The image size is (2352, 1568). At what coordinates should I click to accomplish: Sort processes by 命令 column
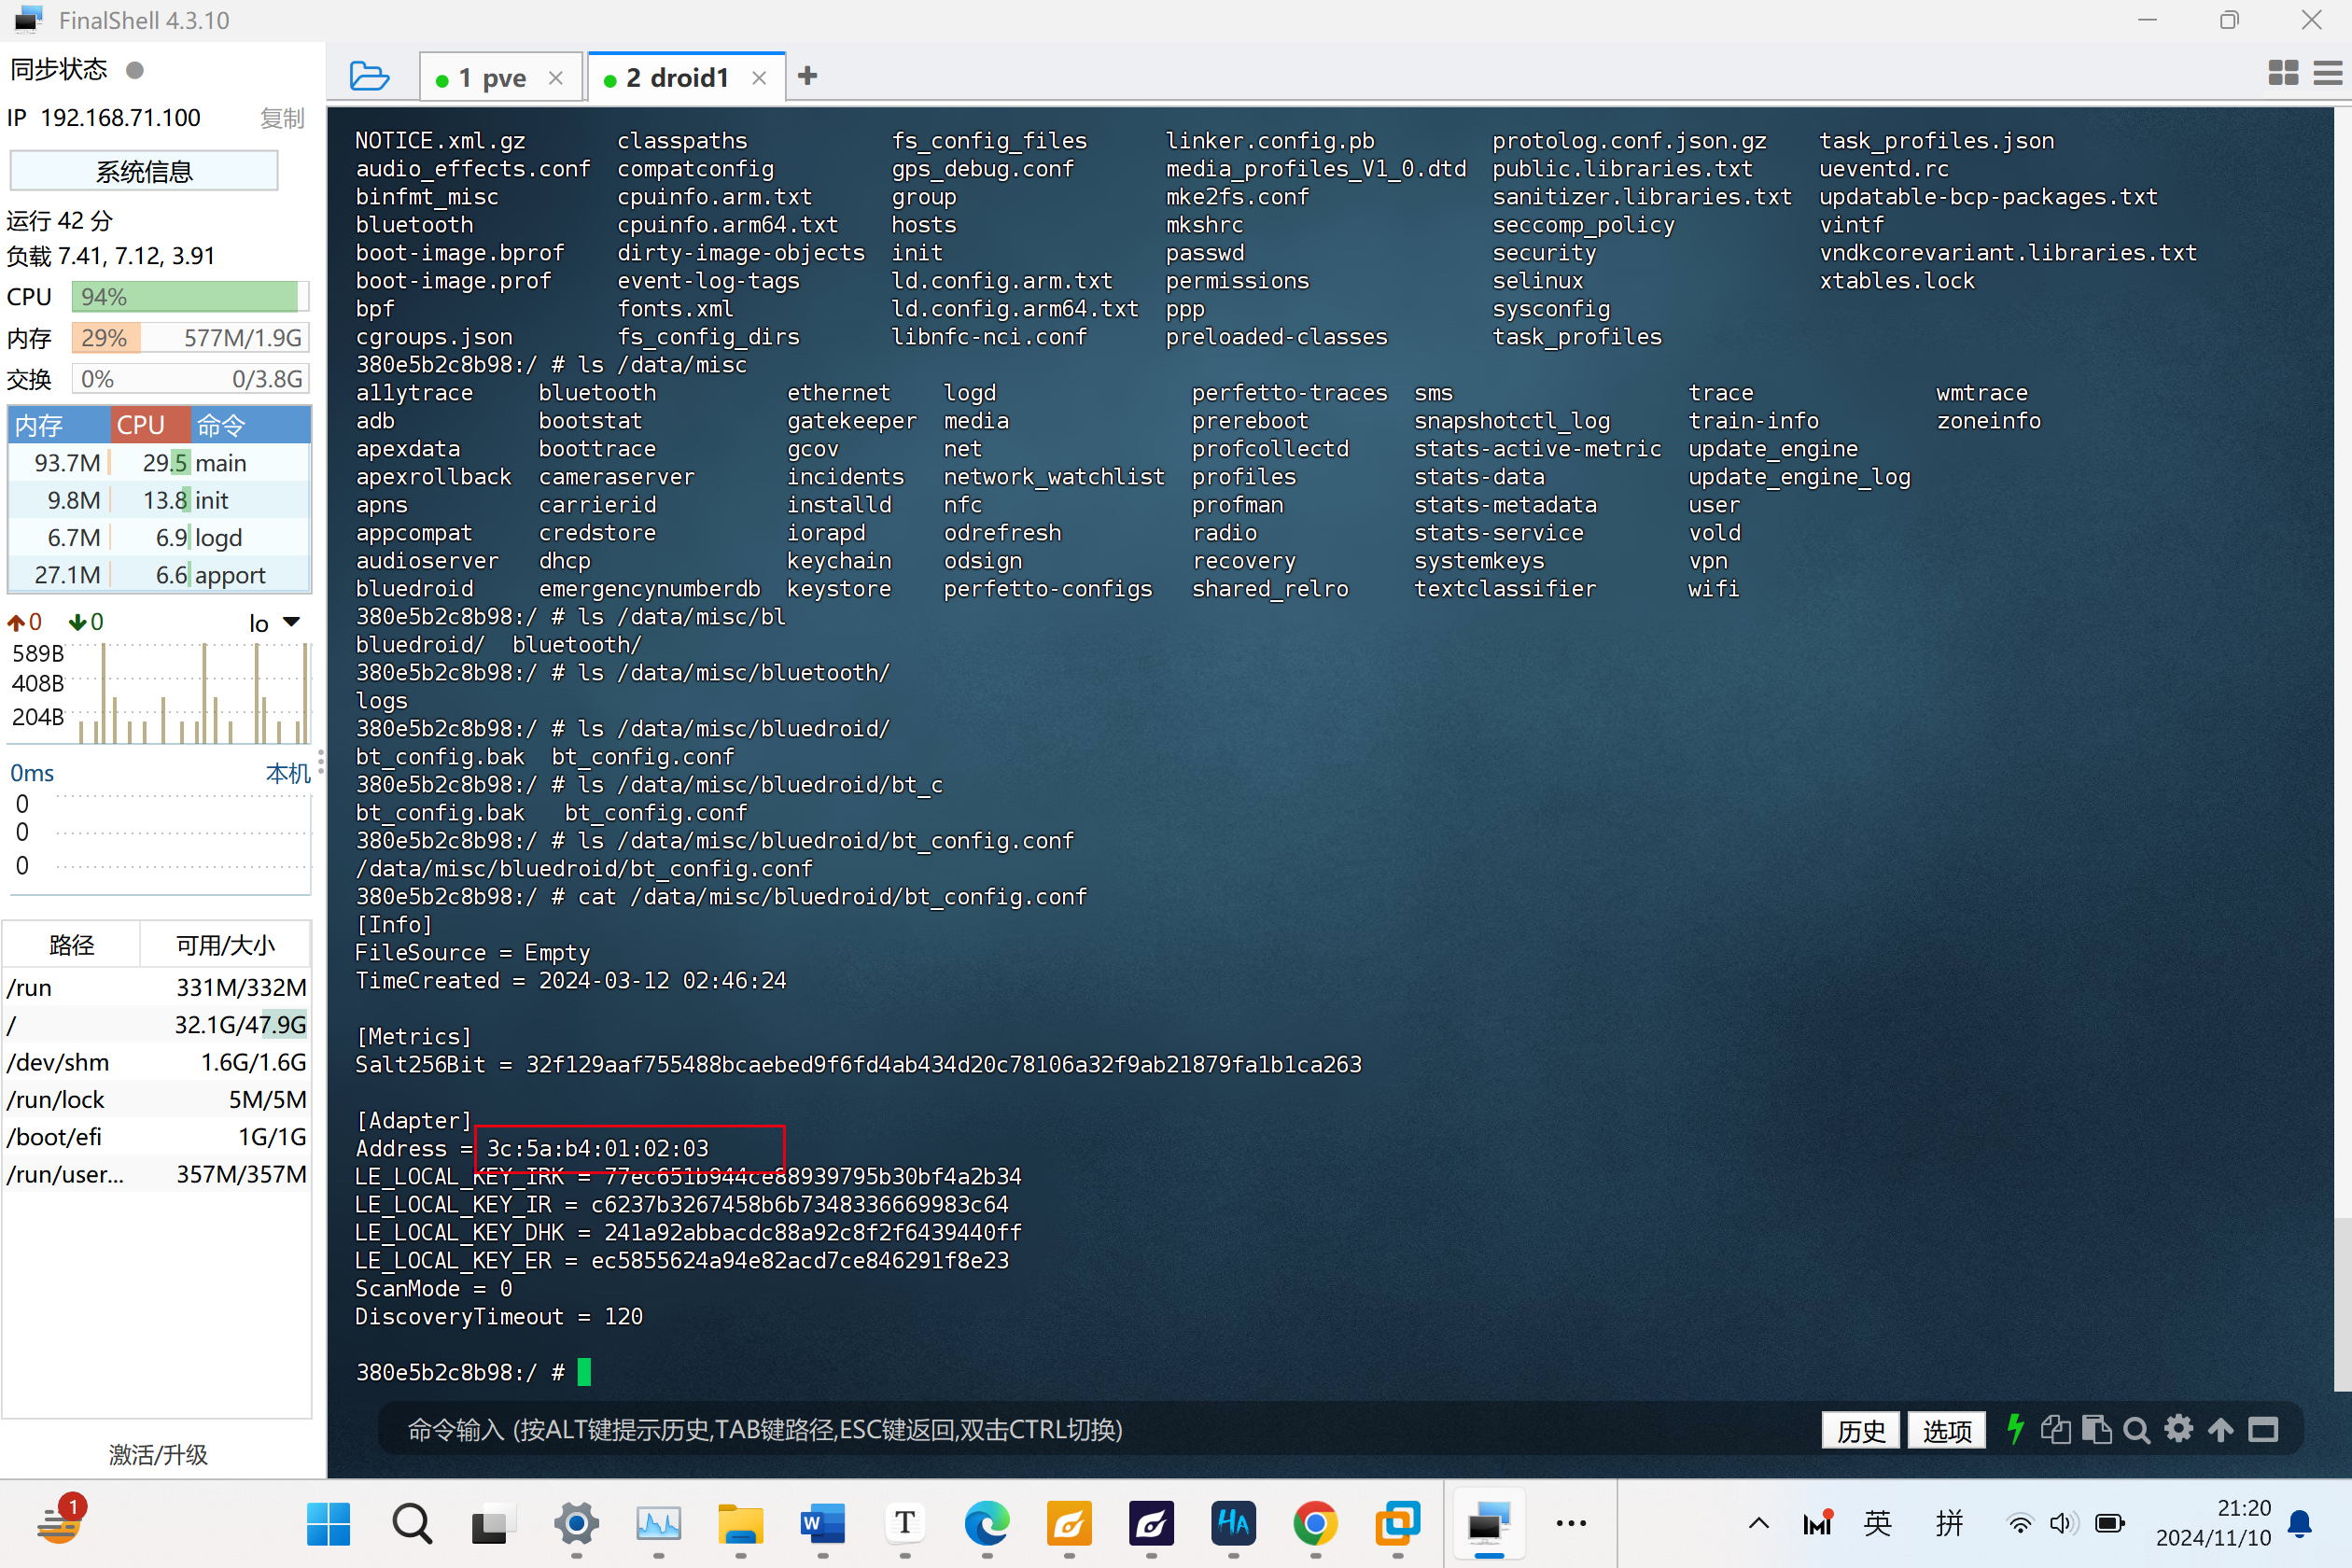(250, 425)
